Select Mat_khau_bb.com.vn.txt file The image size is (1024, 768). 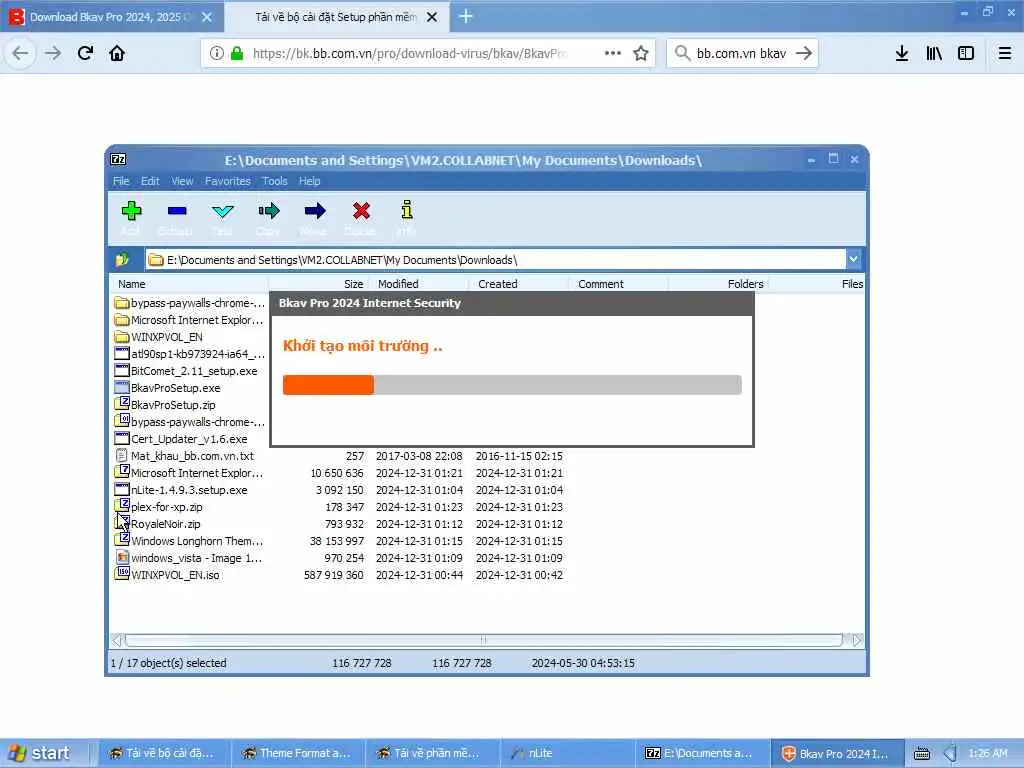(x=184, y=456)
